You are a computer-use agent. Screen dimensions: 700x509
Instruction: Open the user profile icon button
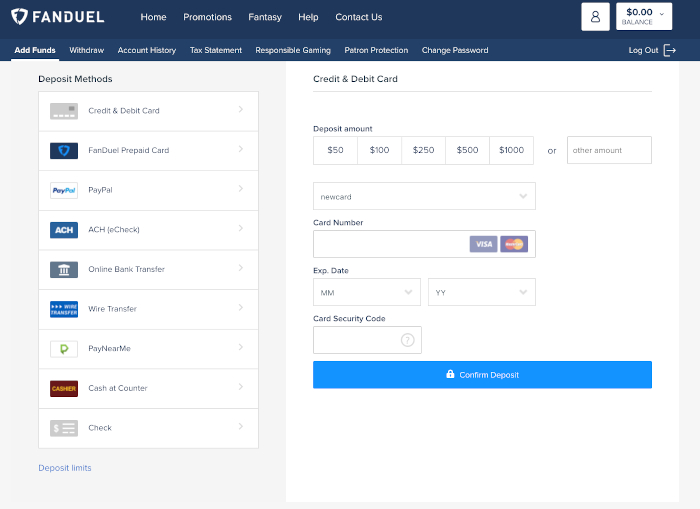point(595,17)
